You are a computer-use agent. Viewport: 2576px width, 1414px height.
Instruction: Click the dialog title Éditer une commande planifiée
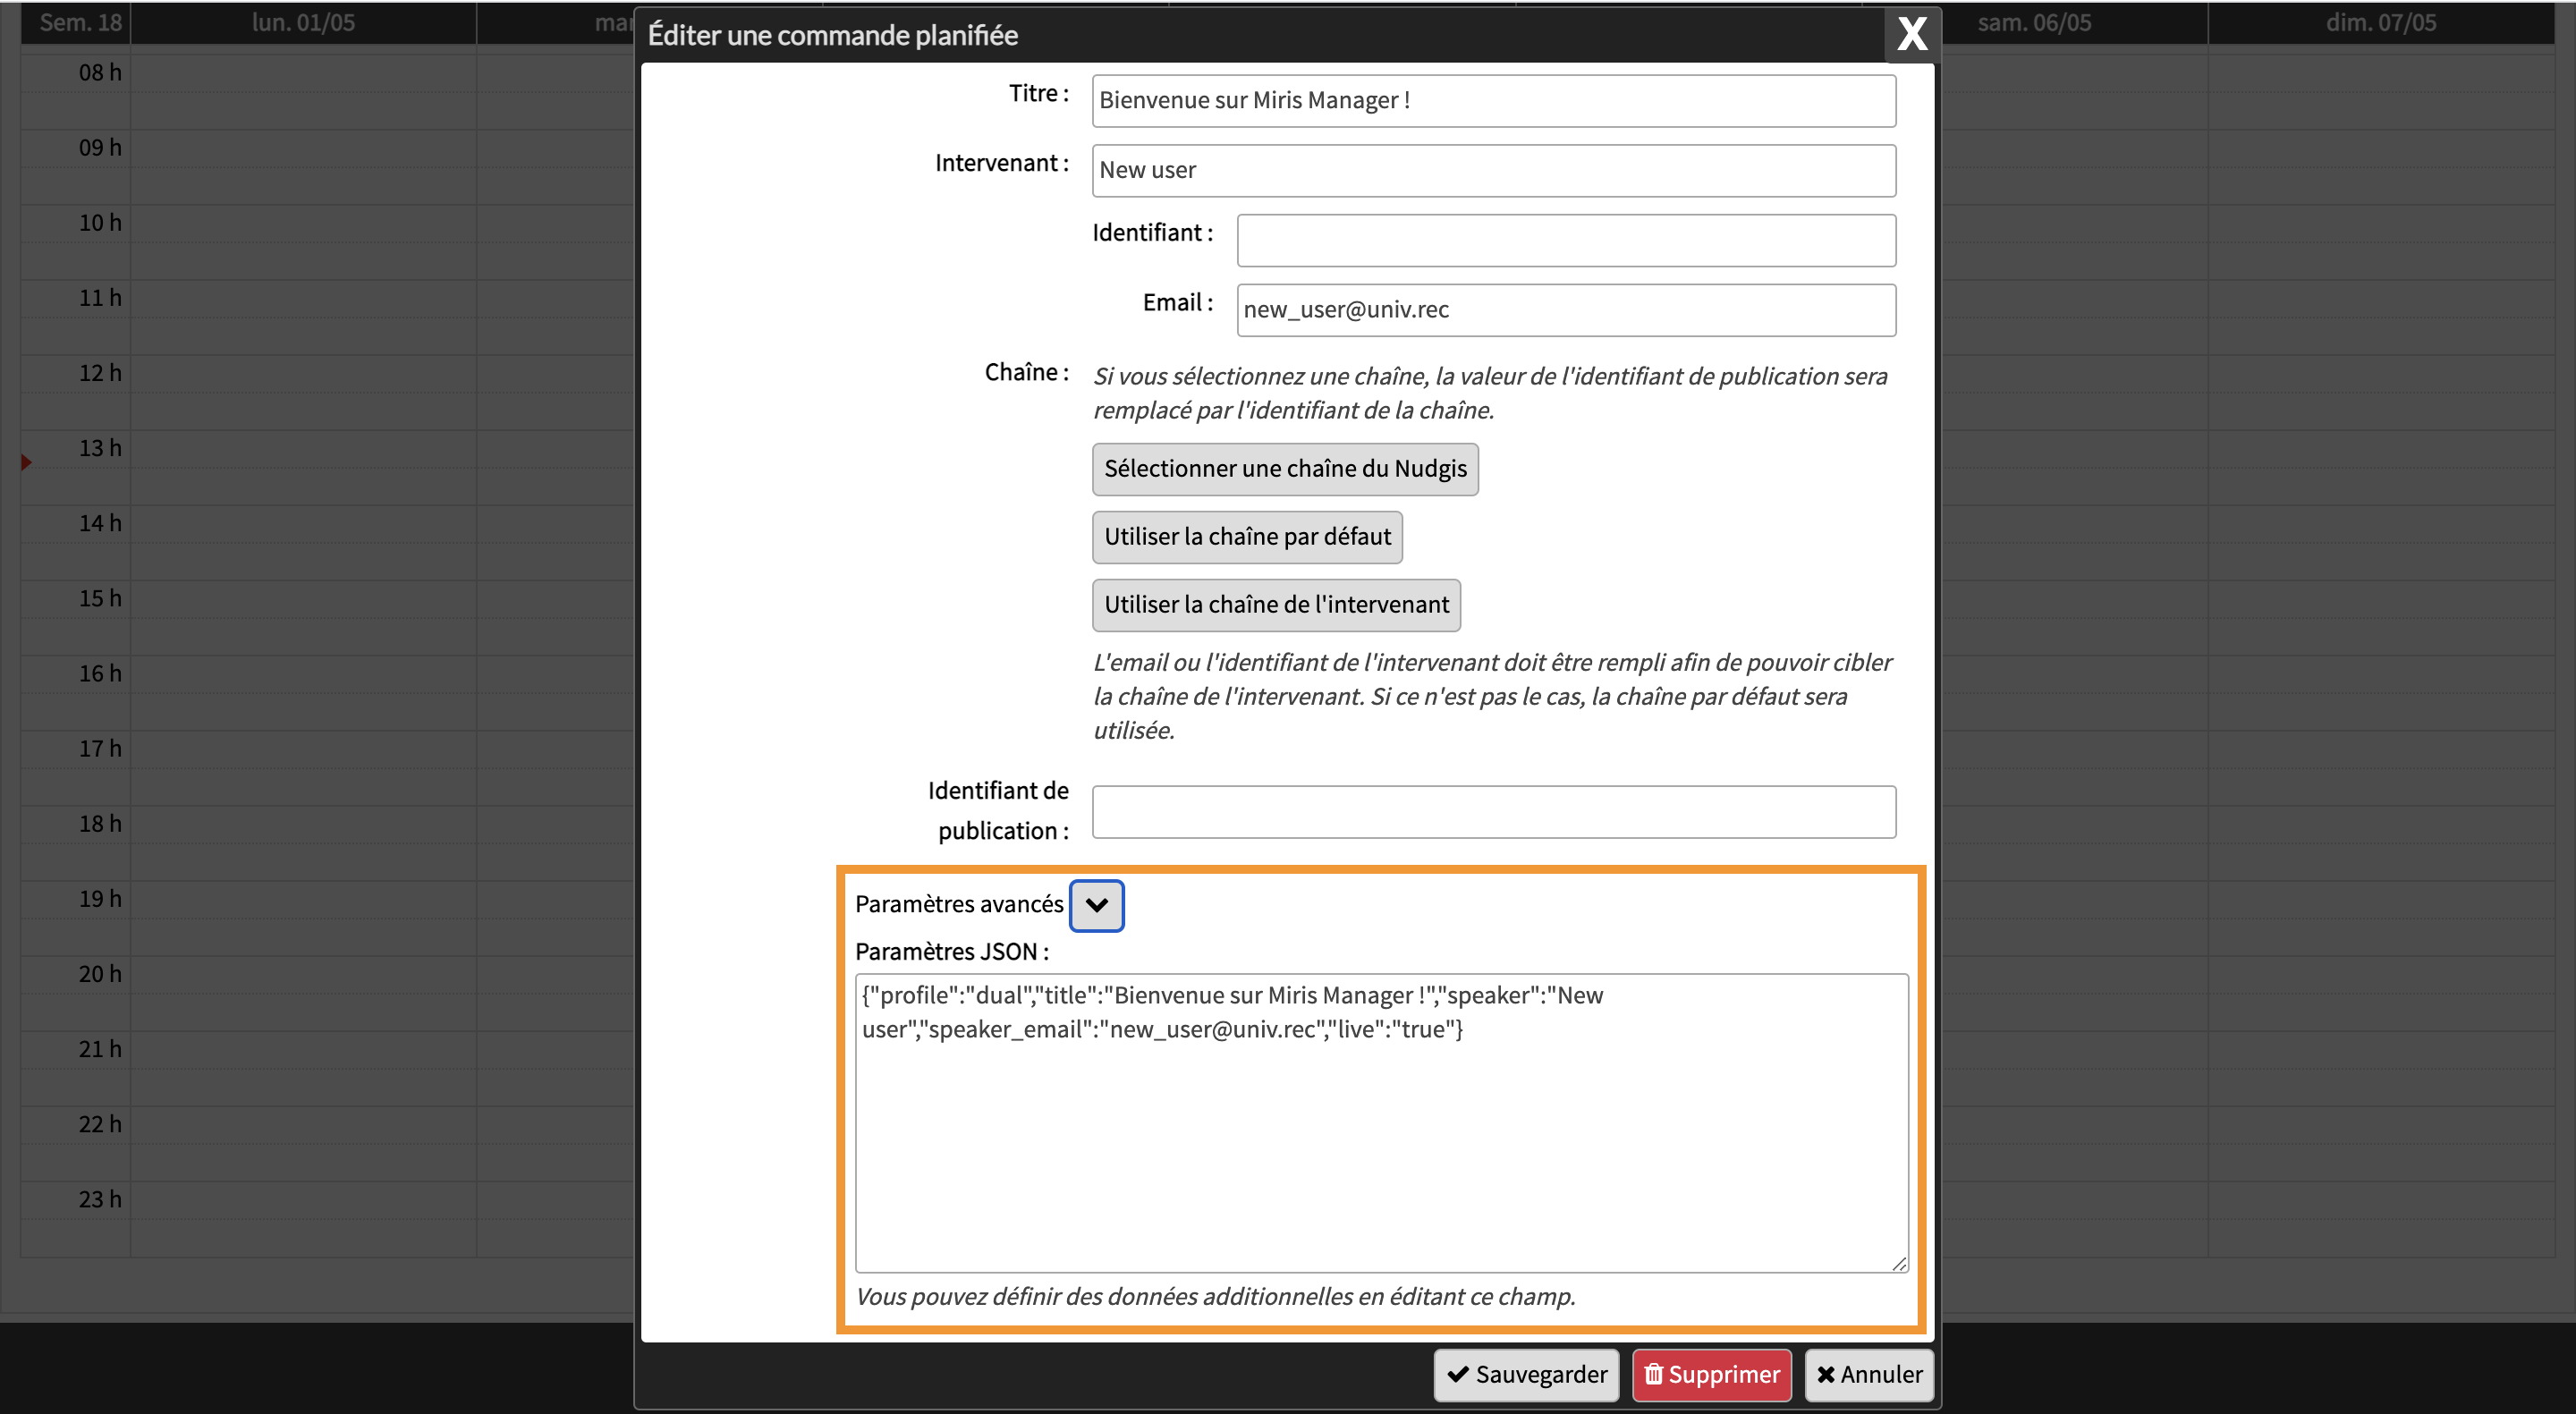point(832,35)
